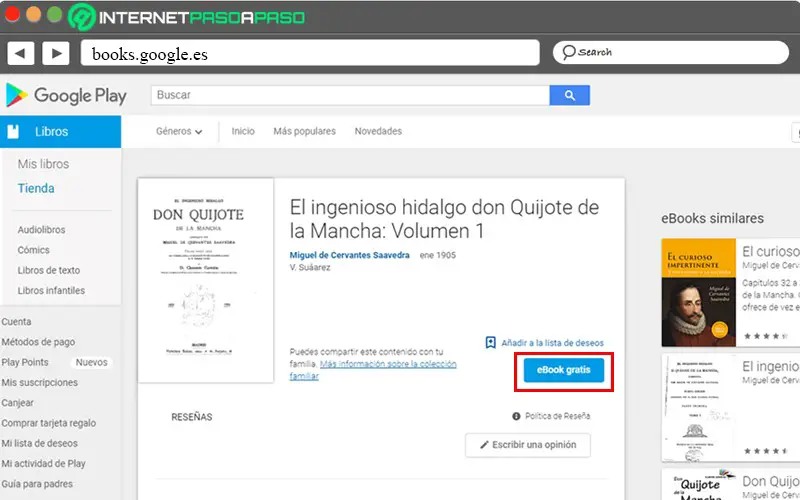Open Mi lista de deseos

point(40,443)
